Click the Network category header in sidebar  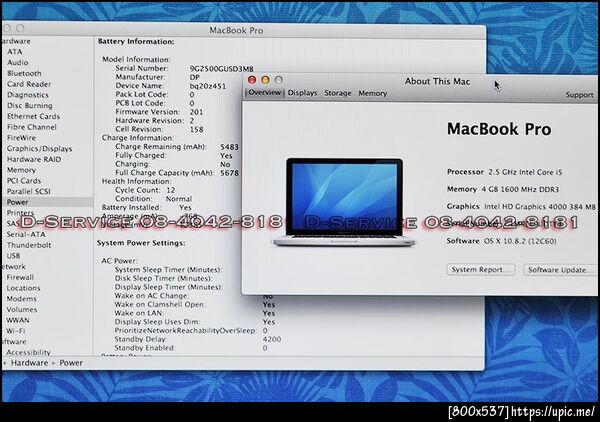pos(14,266)
